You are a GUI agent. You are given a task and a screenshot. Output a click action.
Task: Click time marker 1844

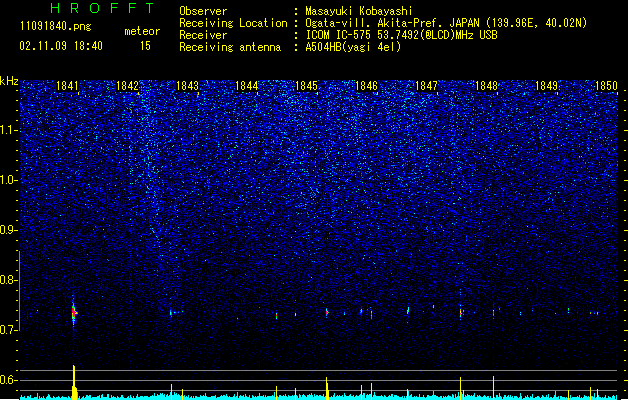pos(246,86)
